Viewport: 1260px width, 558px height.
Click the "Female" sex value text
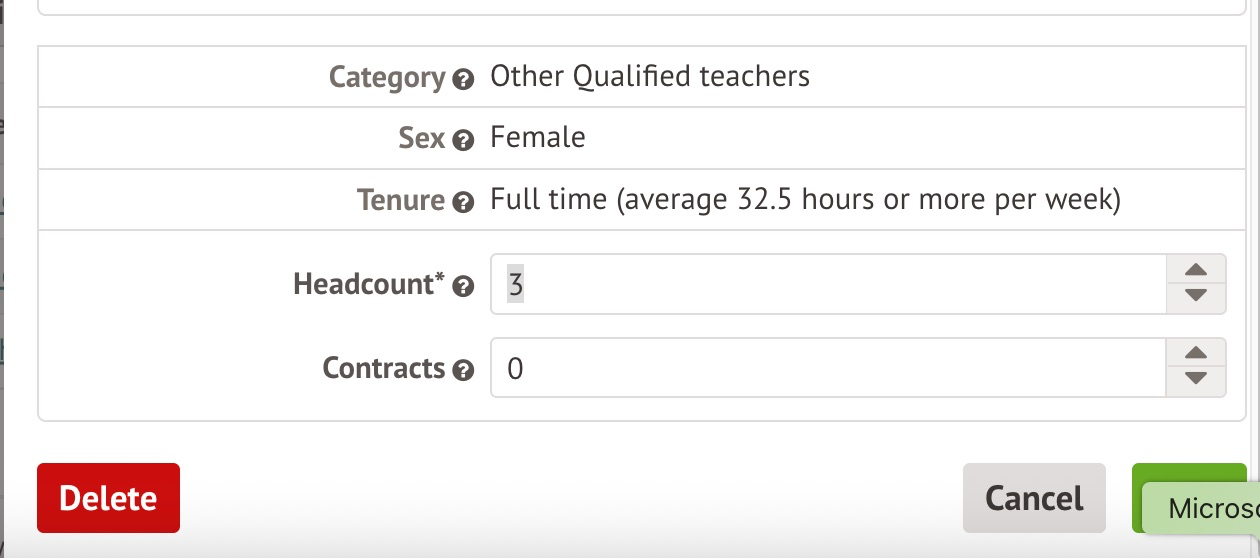coord(538,138)
